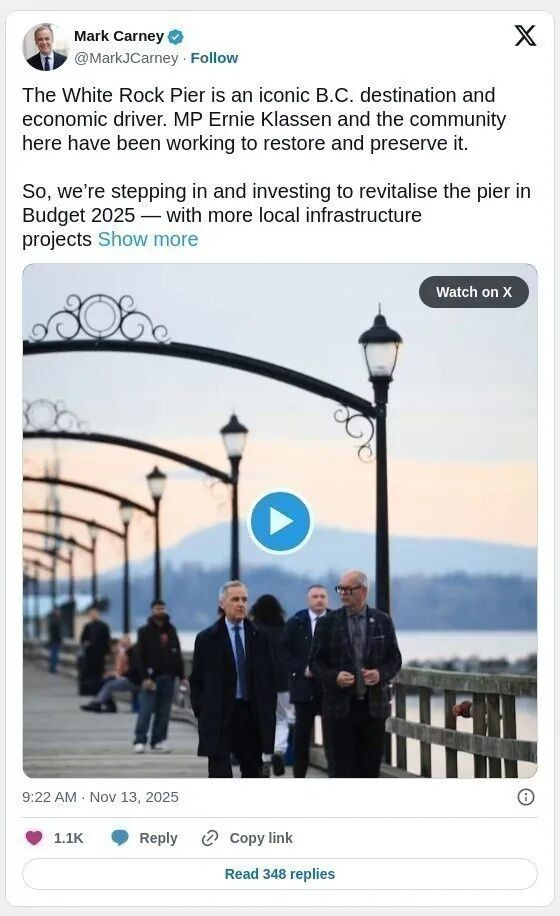Viewport: 560px width, 916px height.
Task: Follow the @MarkJCarney account
Action: 214,58
